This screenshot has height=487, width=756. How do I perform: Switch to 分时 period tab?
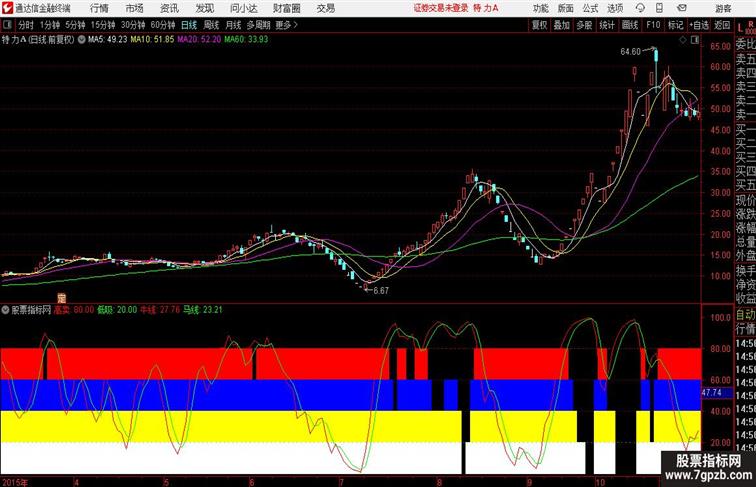click(26, 25)
